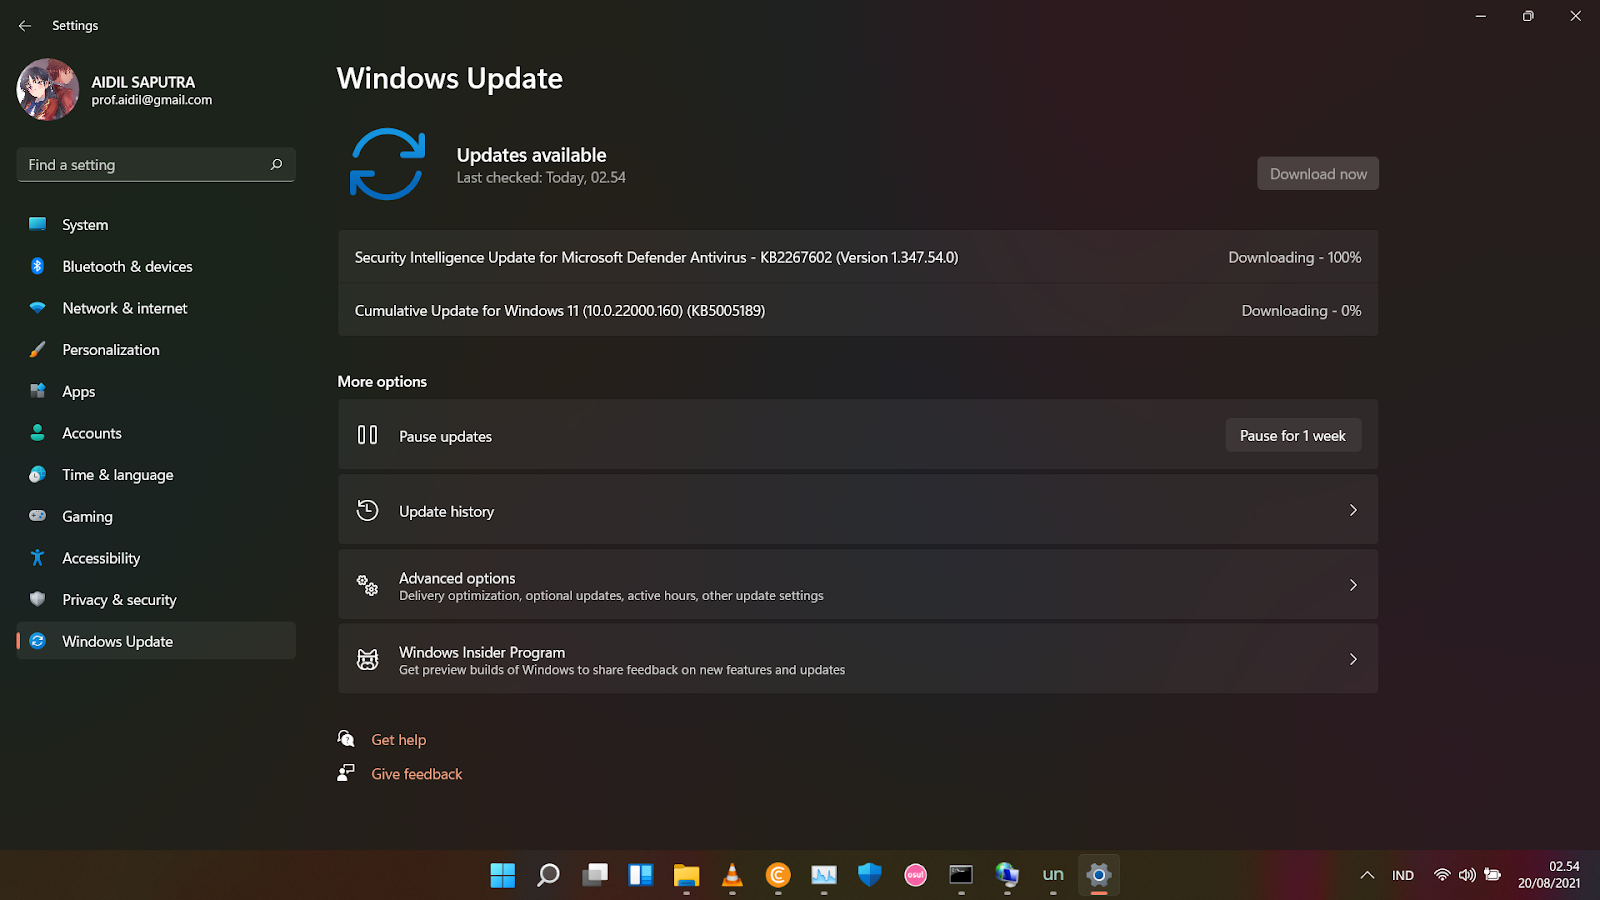Focus the Find a setting search box
The image size is (1600, 900).
coord(156,165)
